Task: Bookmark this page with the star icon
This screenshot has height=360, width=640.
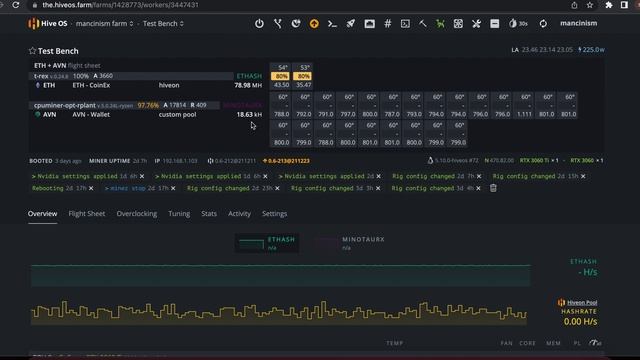Action: point(590,5)
